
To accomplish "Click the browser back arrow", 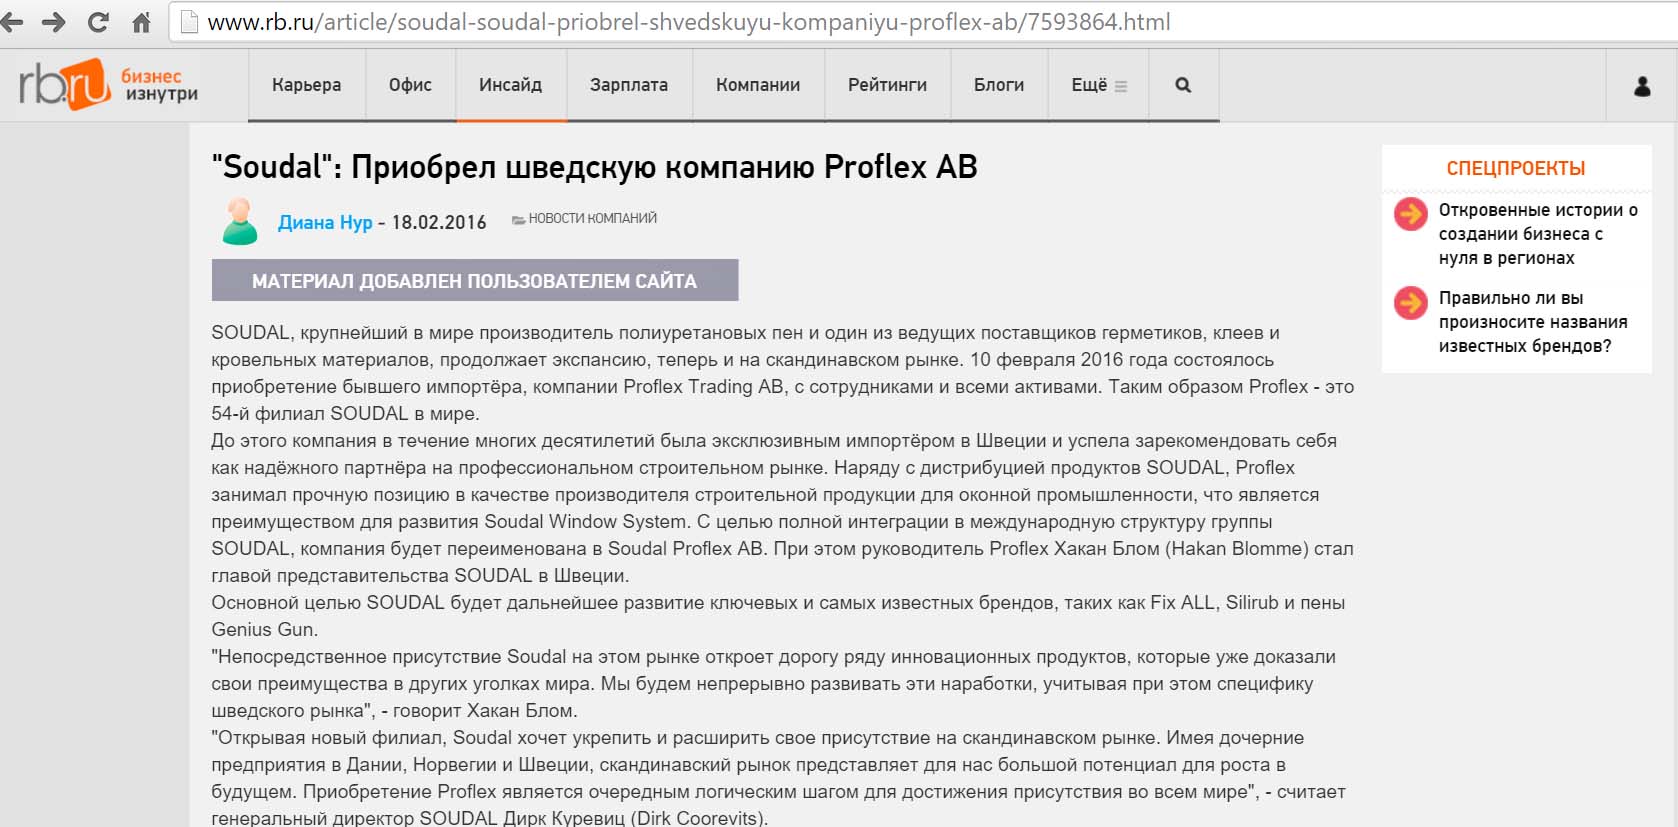I will click(11, 22).
